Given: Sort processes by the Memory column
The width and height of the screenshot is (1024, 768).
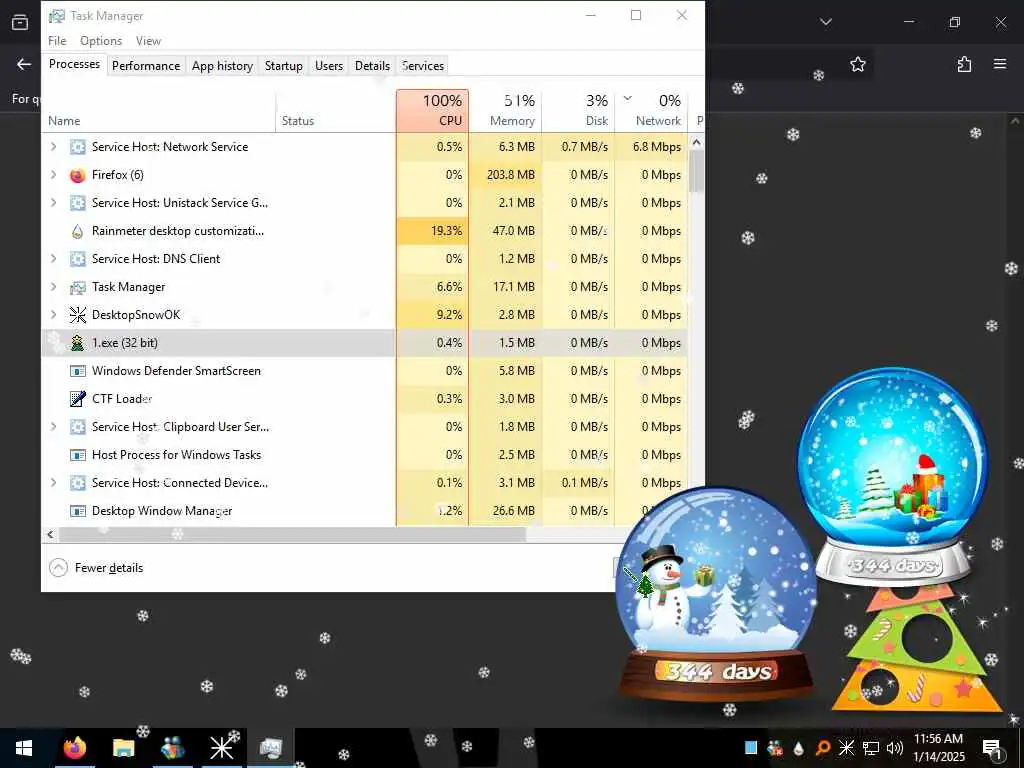Looking at the screenshot, I should [x=505, y=110].
